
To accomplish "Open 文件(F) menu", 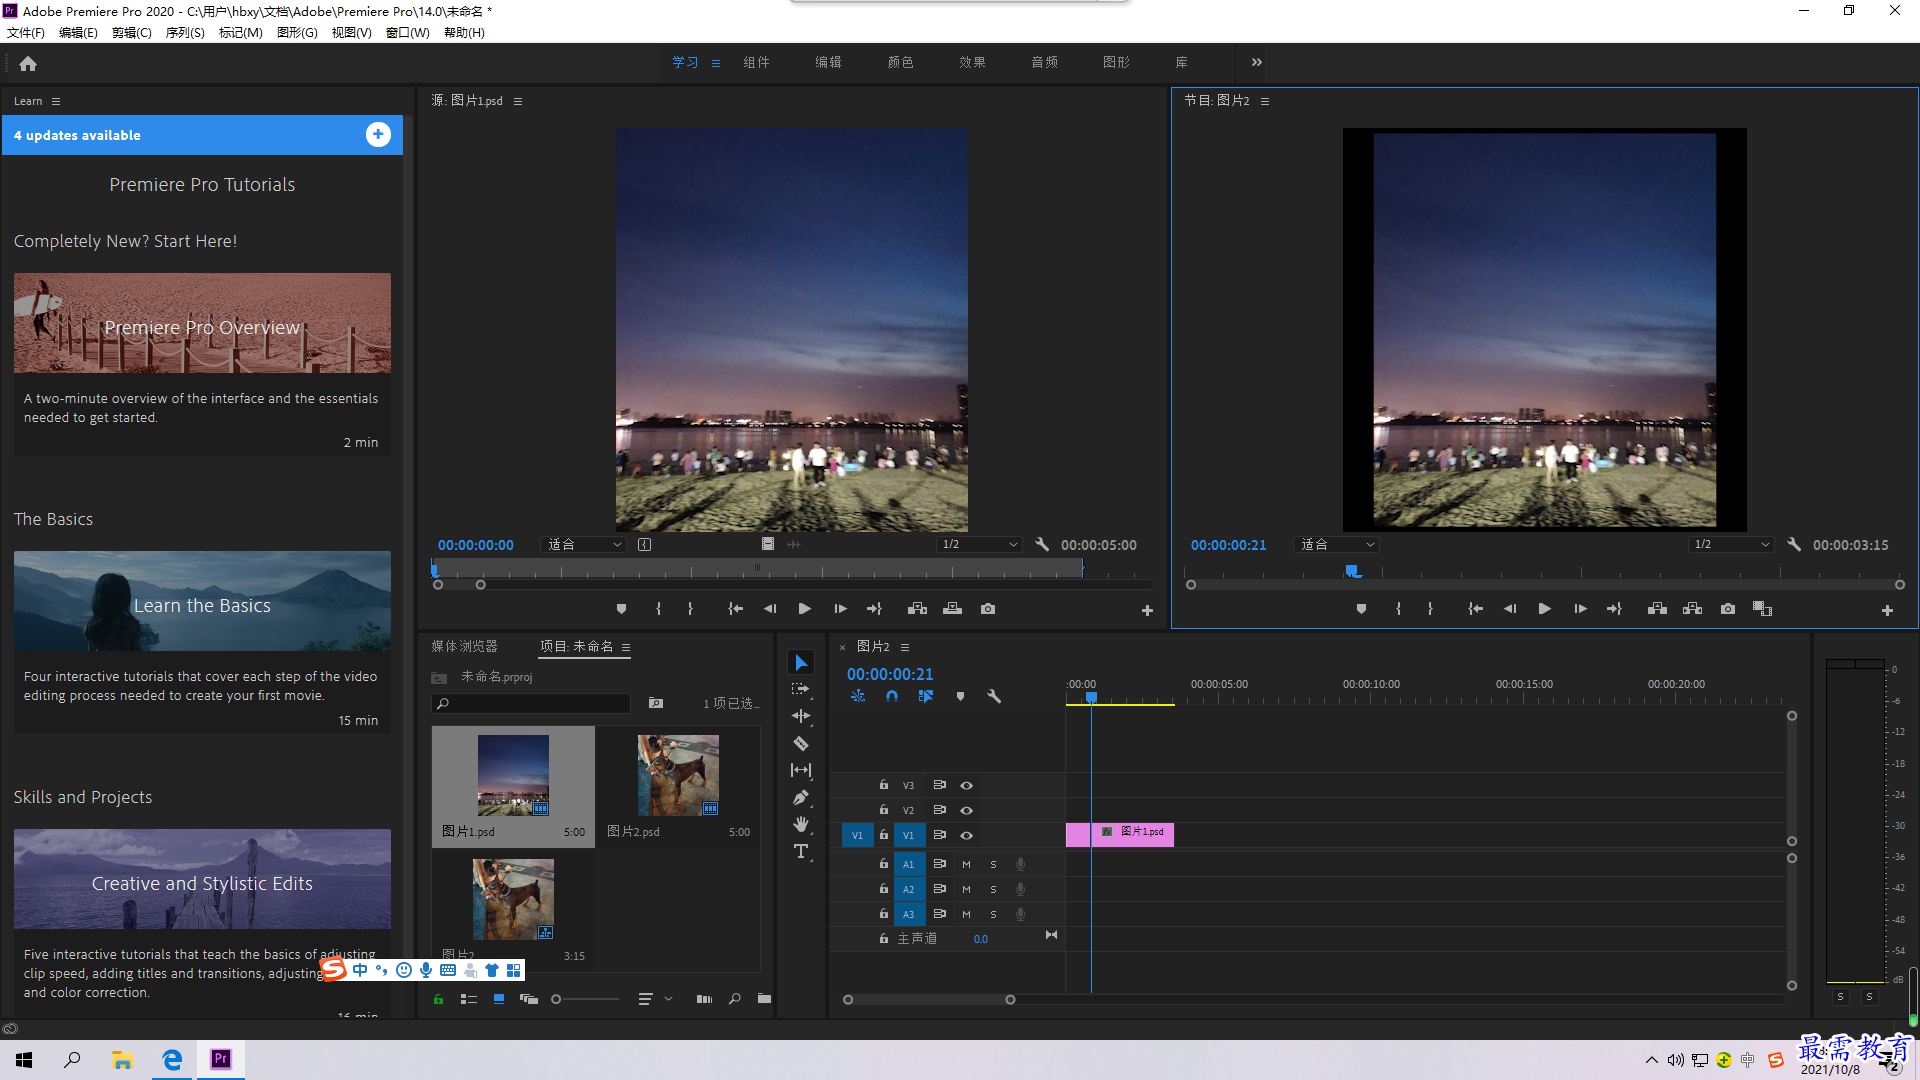I will (26, 33).
